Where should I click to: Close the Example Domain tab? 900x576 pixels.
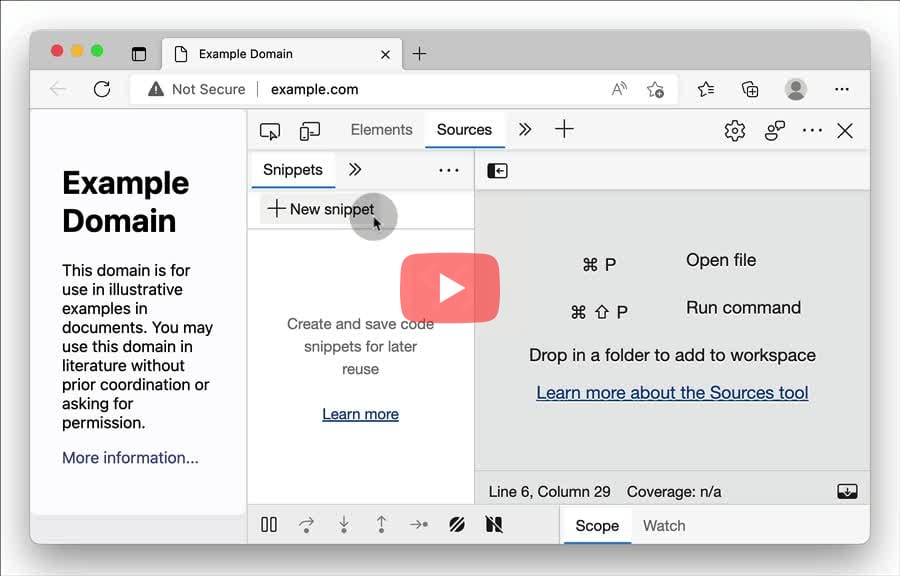pyautogui.click(x=386, y=55)
